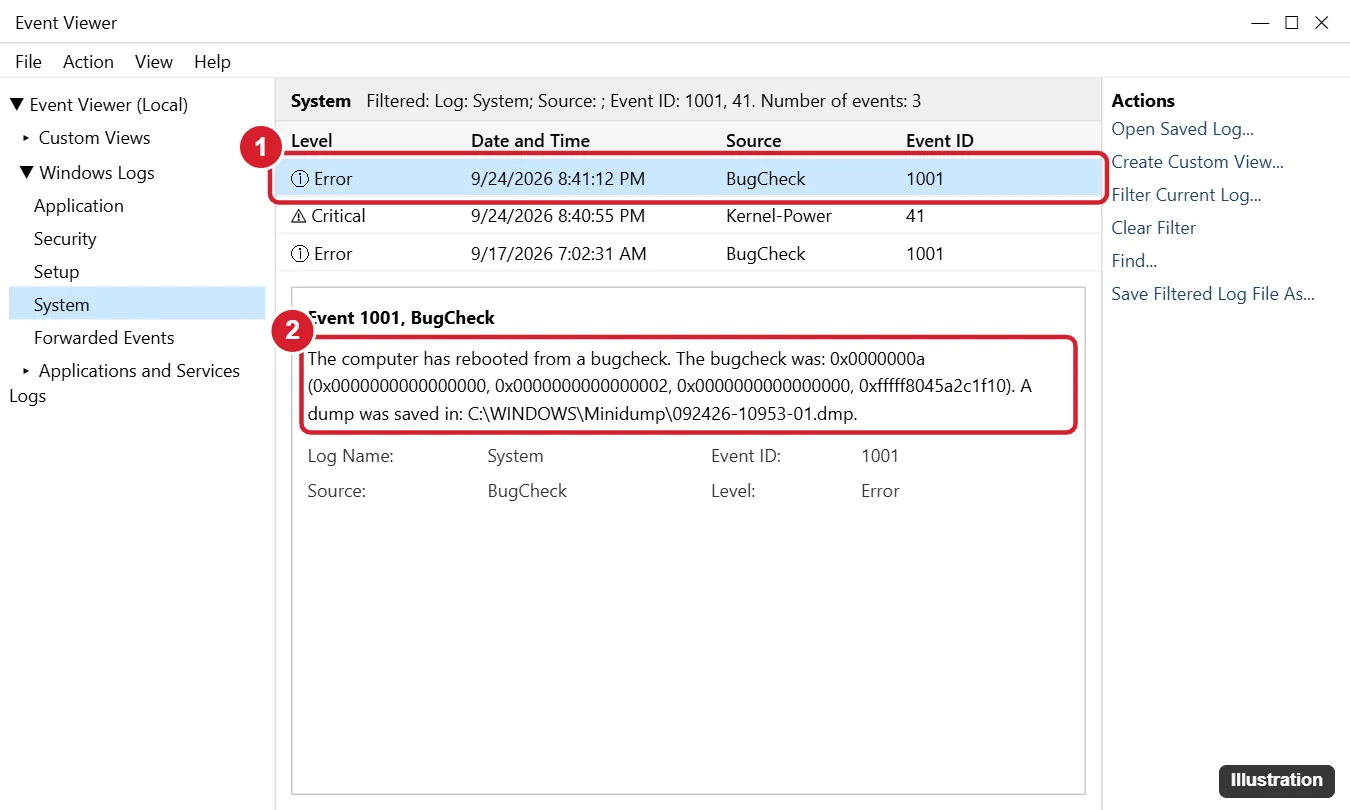Image resolution: width=1350 pixels, height=810 pixels.
Task: Collapse the Event Viewer (Local) node
Action: pos(16,105)
